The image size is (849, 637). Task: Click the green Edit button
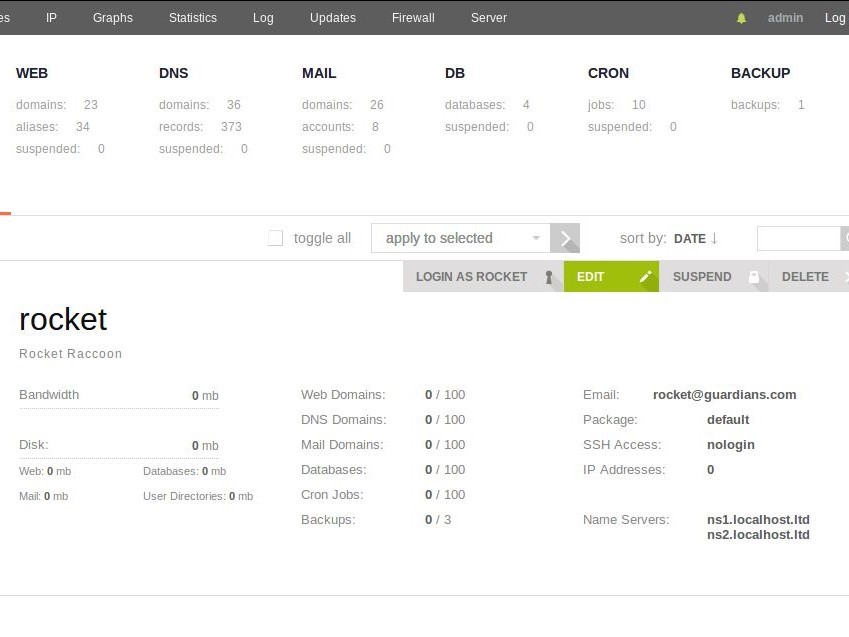coord(611,277)
